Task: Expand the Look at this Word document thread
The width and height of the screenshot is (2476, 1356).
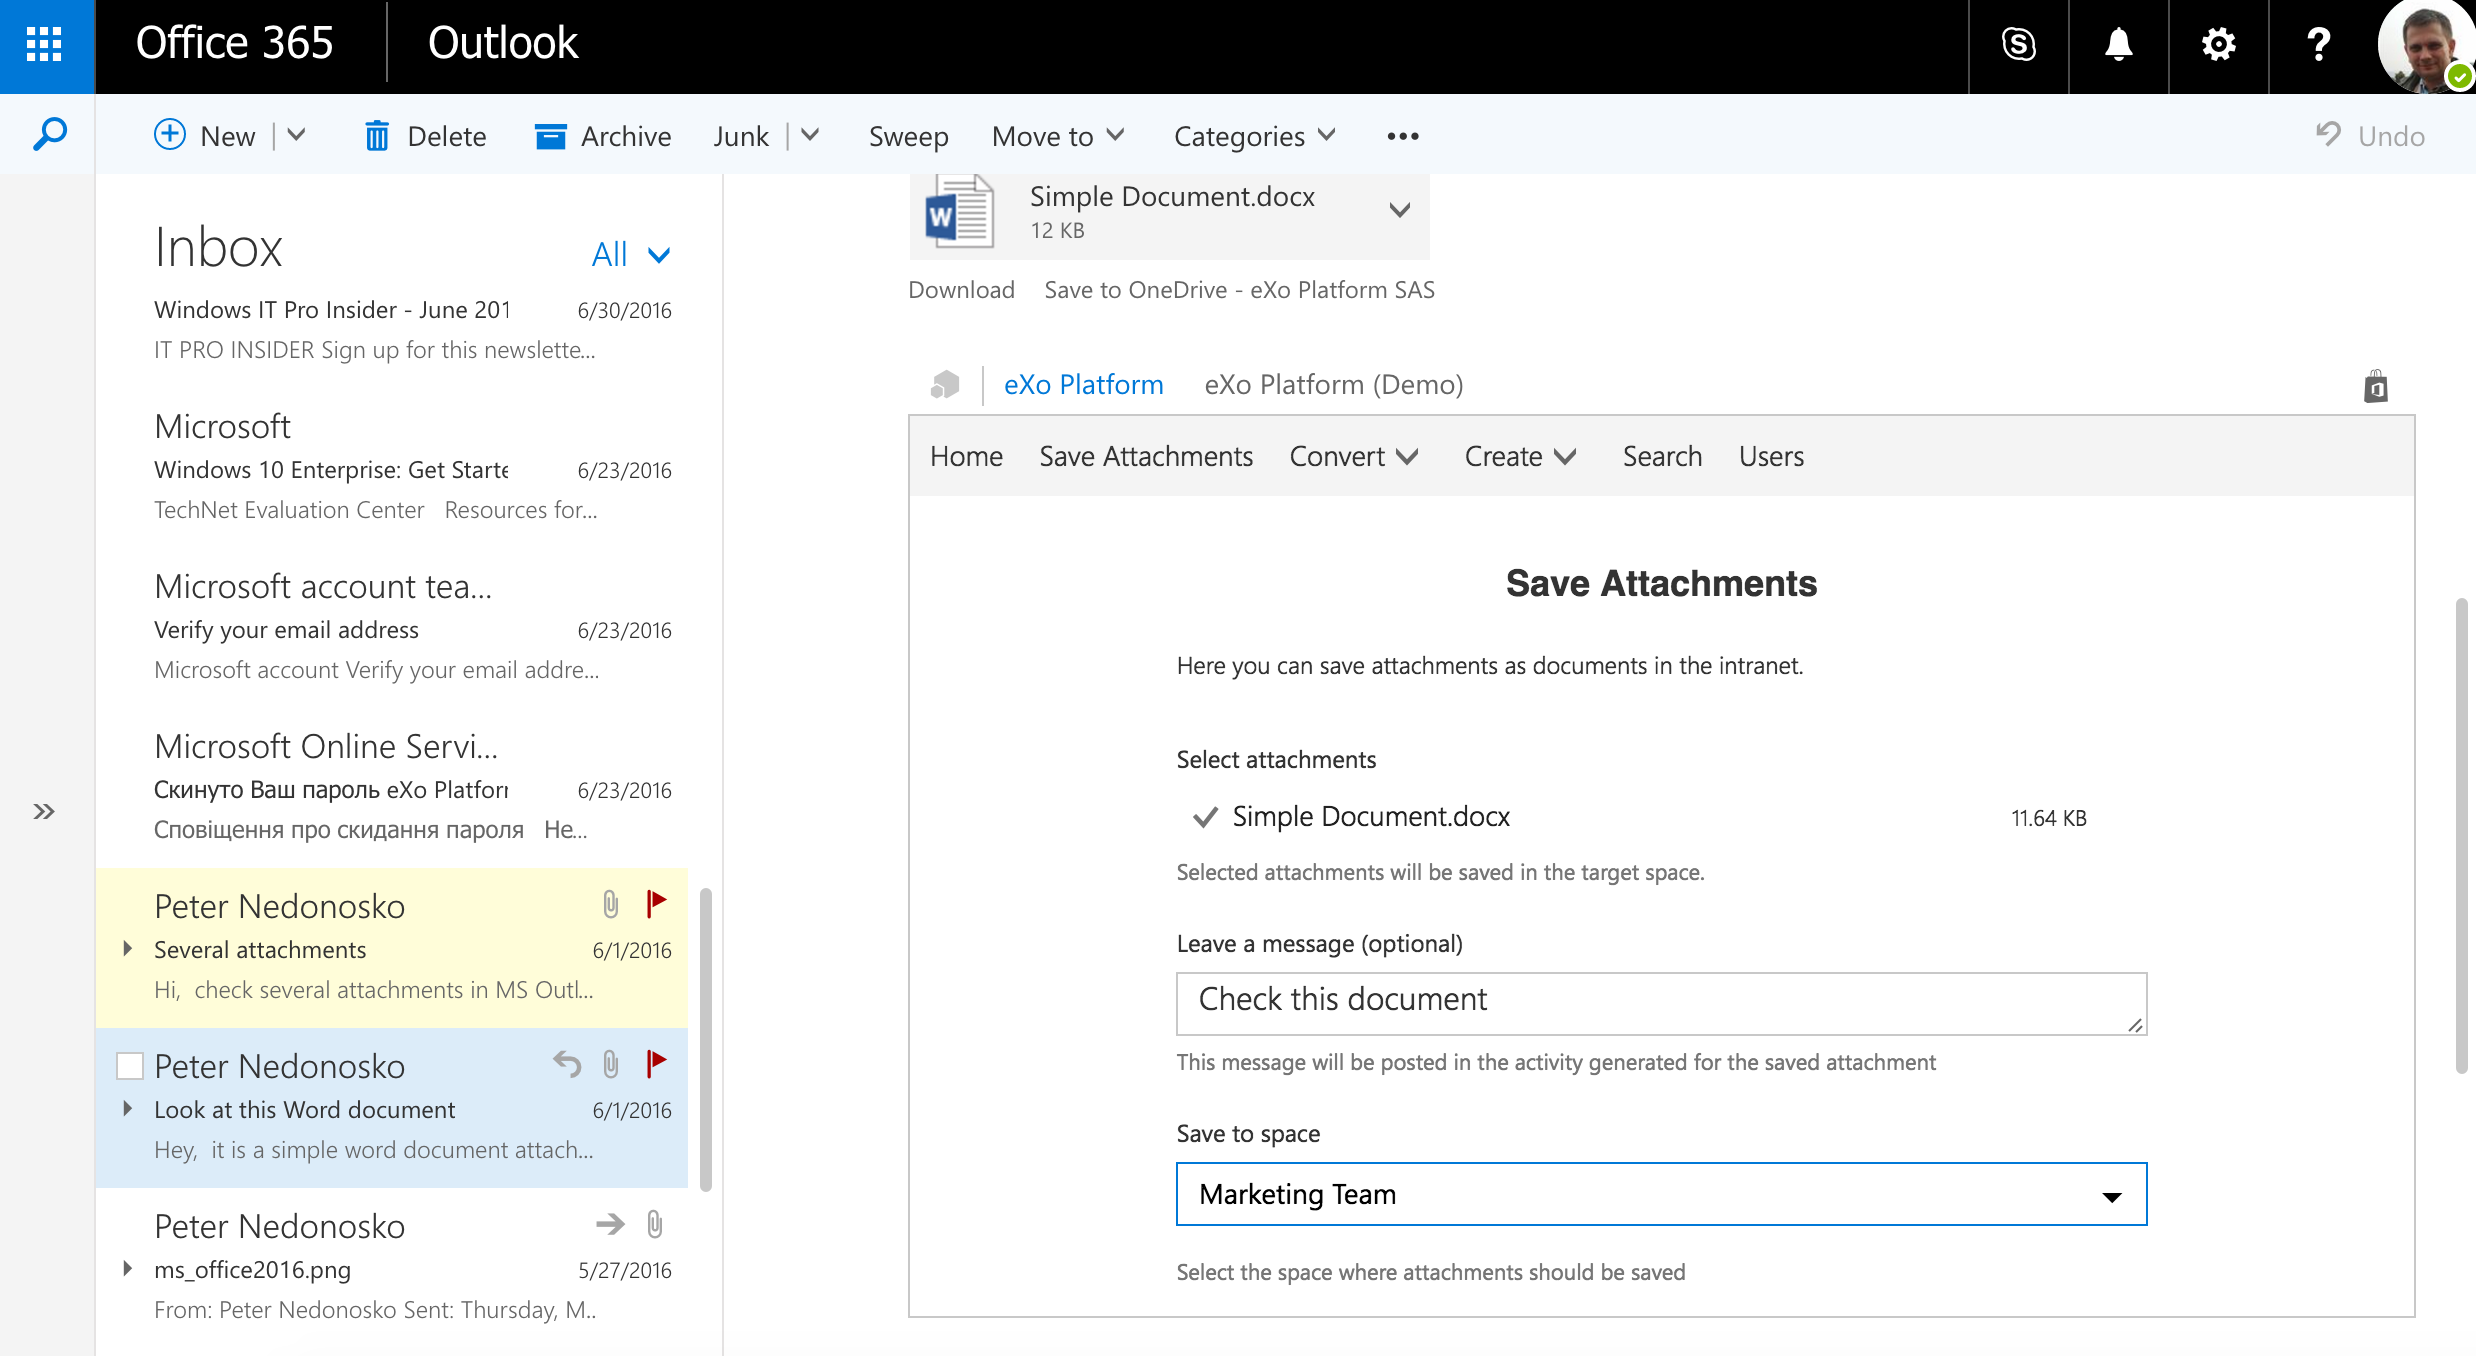Action: click(x=127, y=1108)
